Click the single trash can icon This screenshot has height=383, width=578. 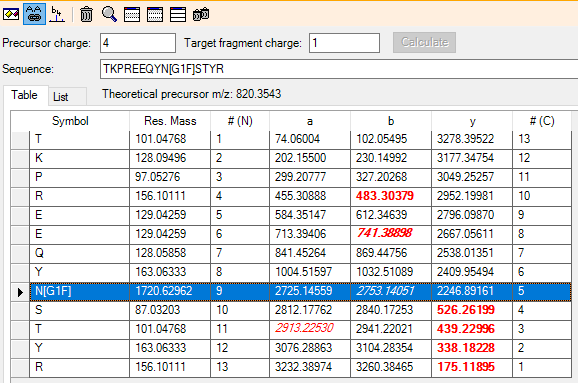click(86, 14)
